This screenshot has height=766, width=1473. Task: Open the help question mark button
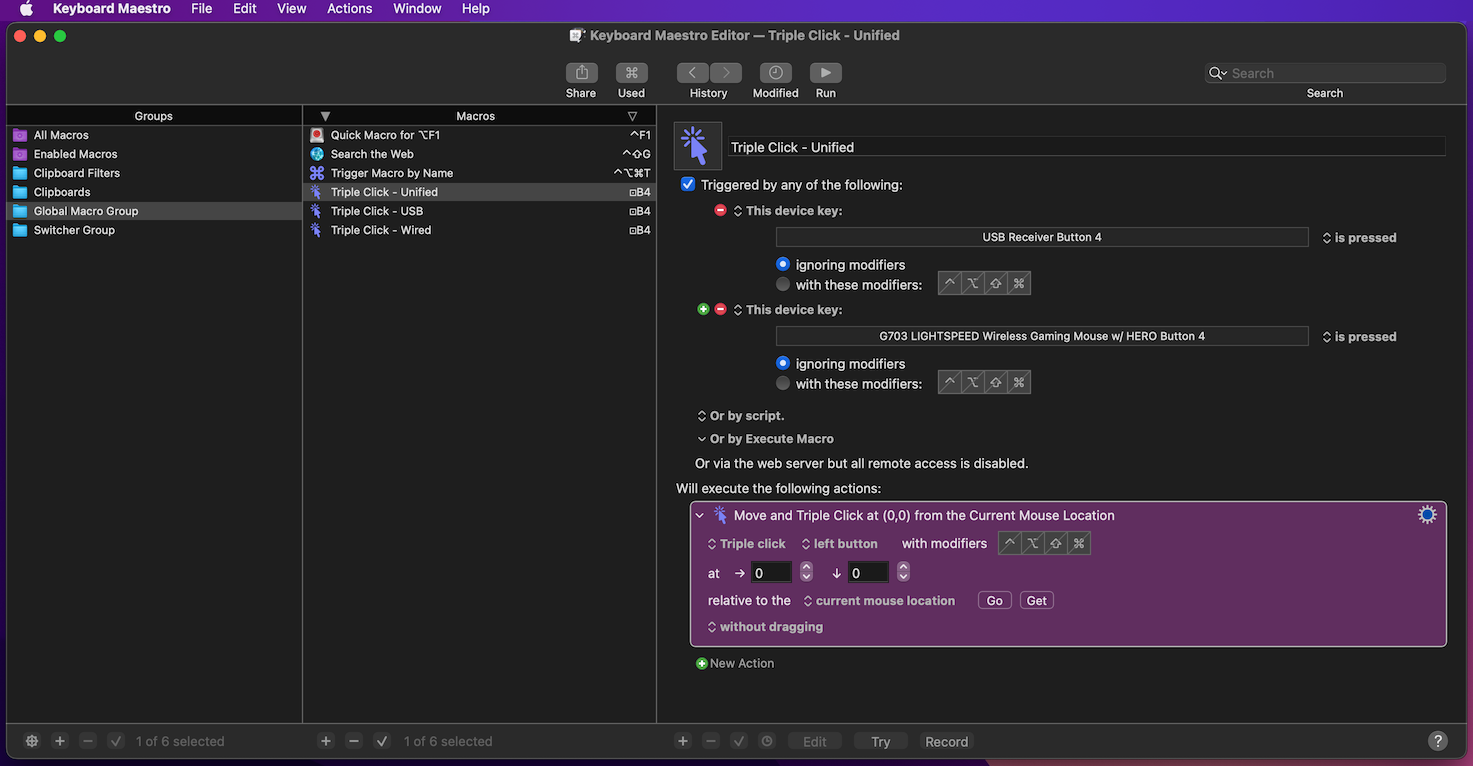[x=1437, y=741]
